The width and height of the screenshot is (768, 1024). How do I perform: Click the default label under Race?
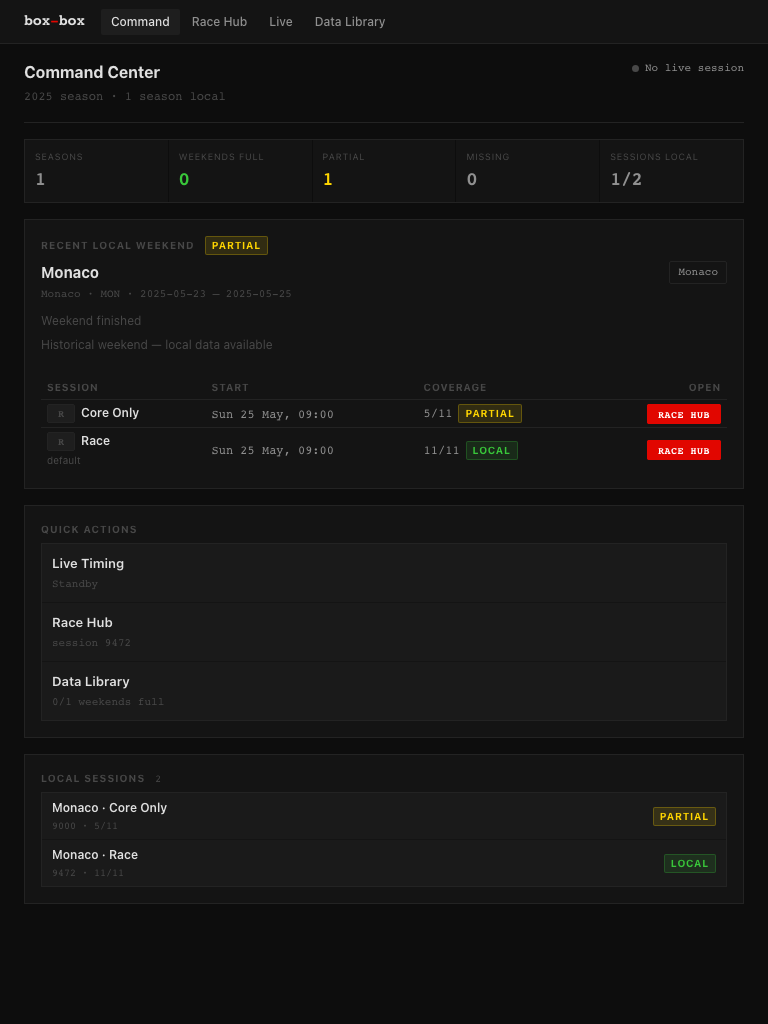tap(63, 460)
